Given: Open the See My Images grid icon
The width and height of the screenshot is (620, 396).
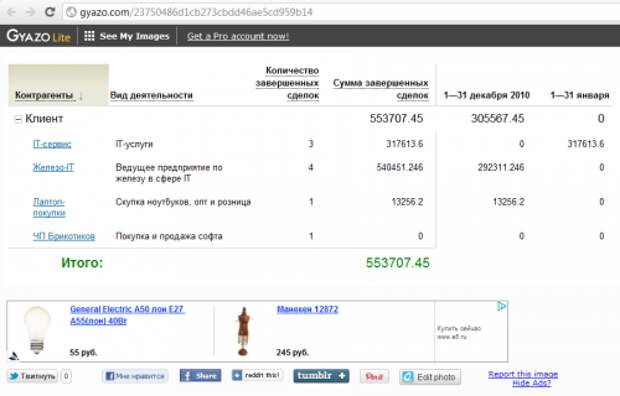Looking at the screenshot, I should click(x=89, y=36).
